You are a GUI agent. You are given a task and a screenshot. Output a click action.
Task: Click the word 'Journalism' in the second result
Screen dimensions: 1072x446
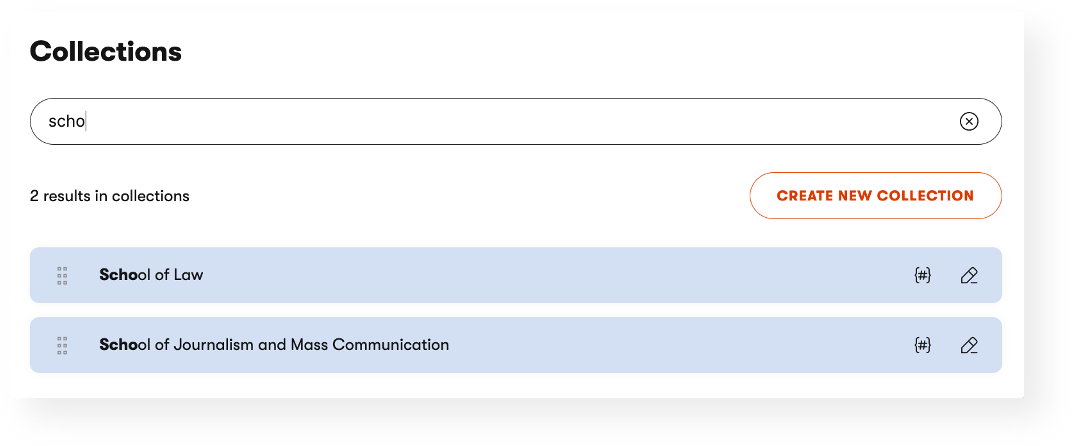(x=214, y=345)
